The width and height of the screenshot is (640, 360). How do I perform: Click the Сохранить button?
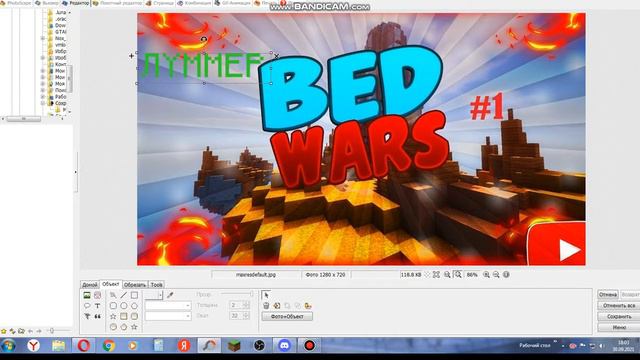coord(619,316)
